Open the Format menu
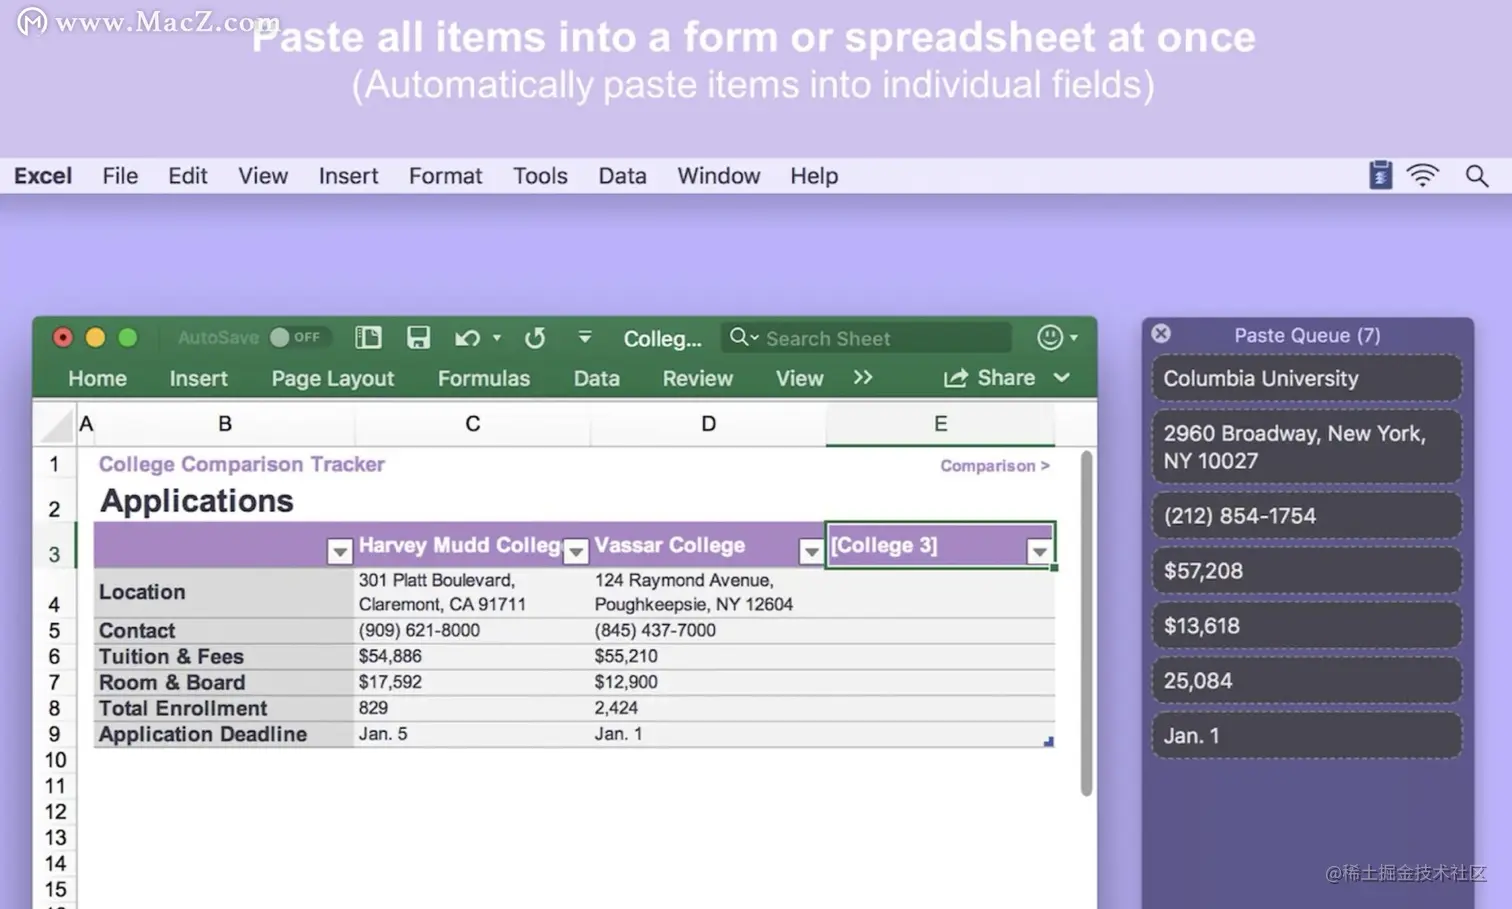The width and height of the screenshot is (1512, 909). (445, 176)
